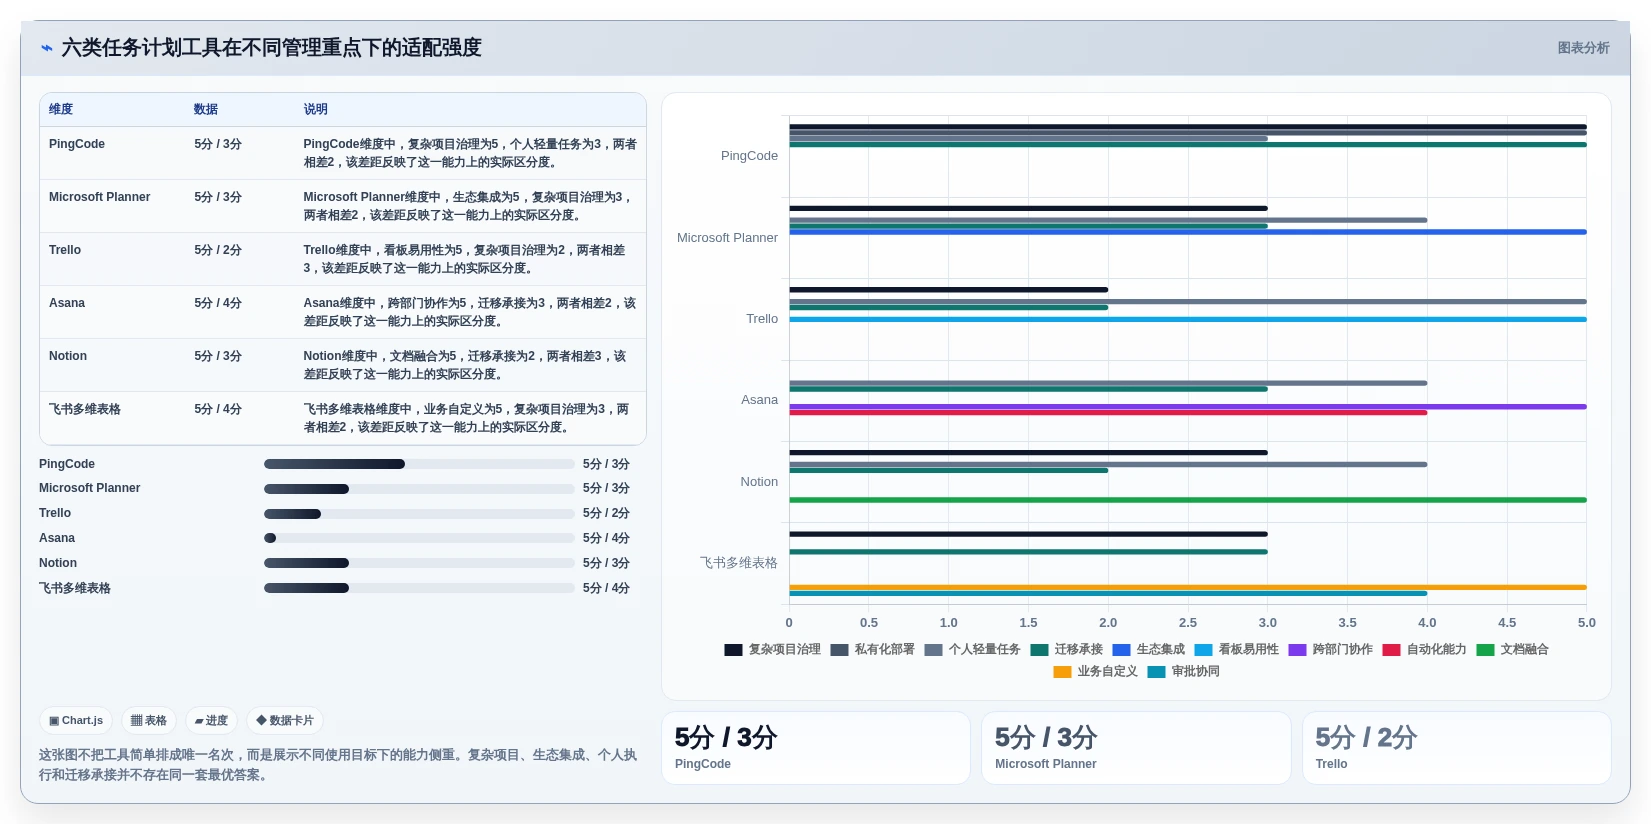The image size is (1651, 824).
Task: Toggle the 审批协同 legend entry
Action: click(x=1183, y=672)
